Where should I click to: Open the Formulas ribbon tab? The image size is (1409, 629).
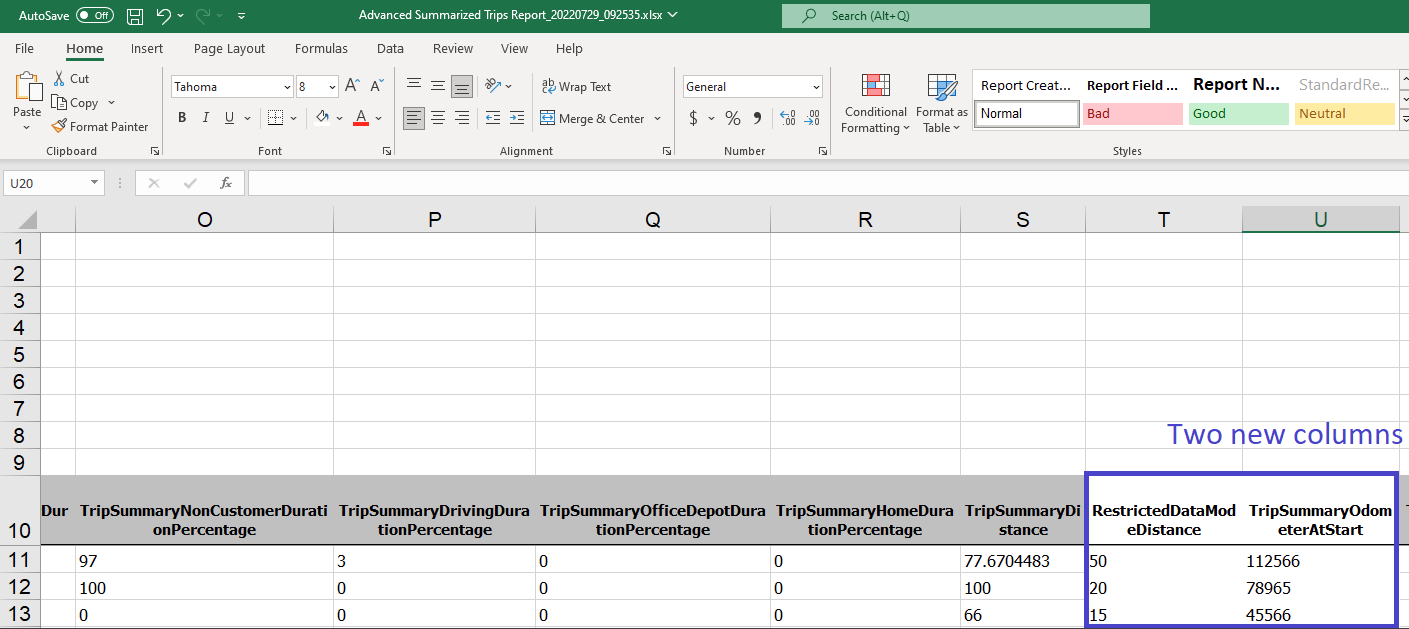pos(321,48)
